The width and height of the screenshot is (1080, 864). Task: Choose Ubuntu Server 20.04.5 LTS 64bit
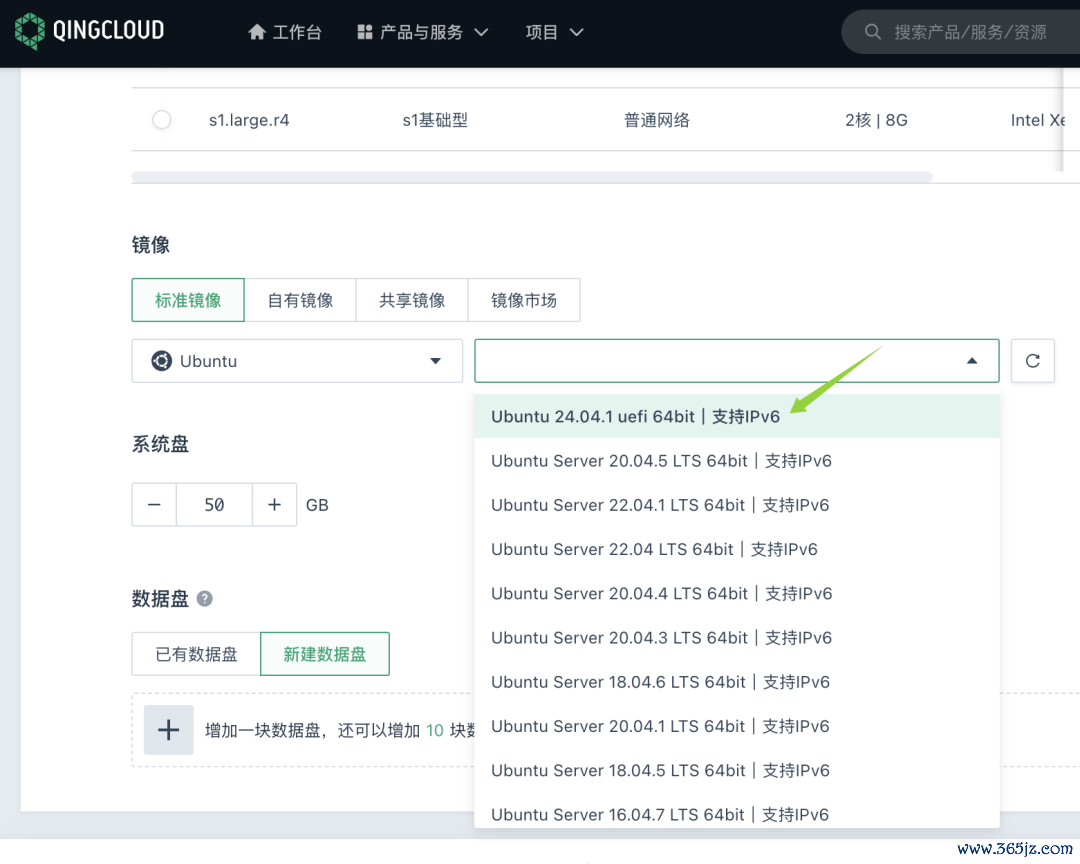736,460
